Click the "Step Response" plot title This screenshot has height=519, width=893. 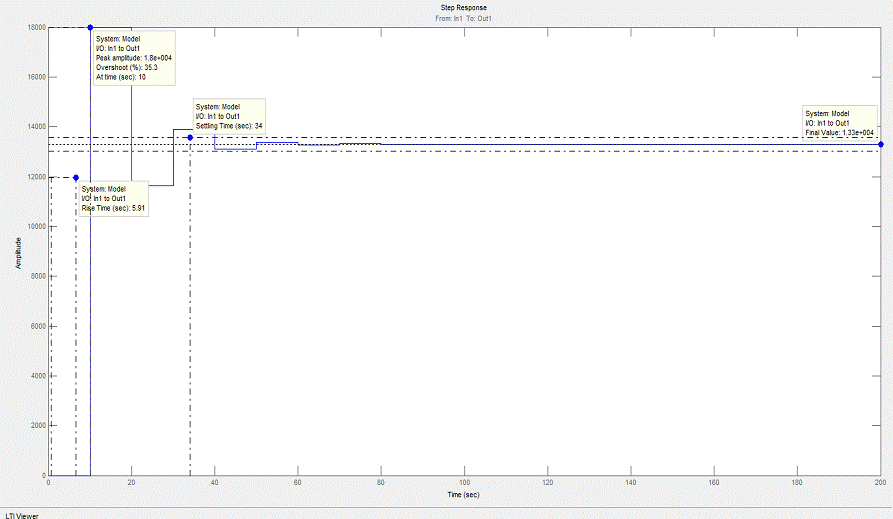463,8
